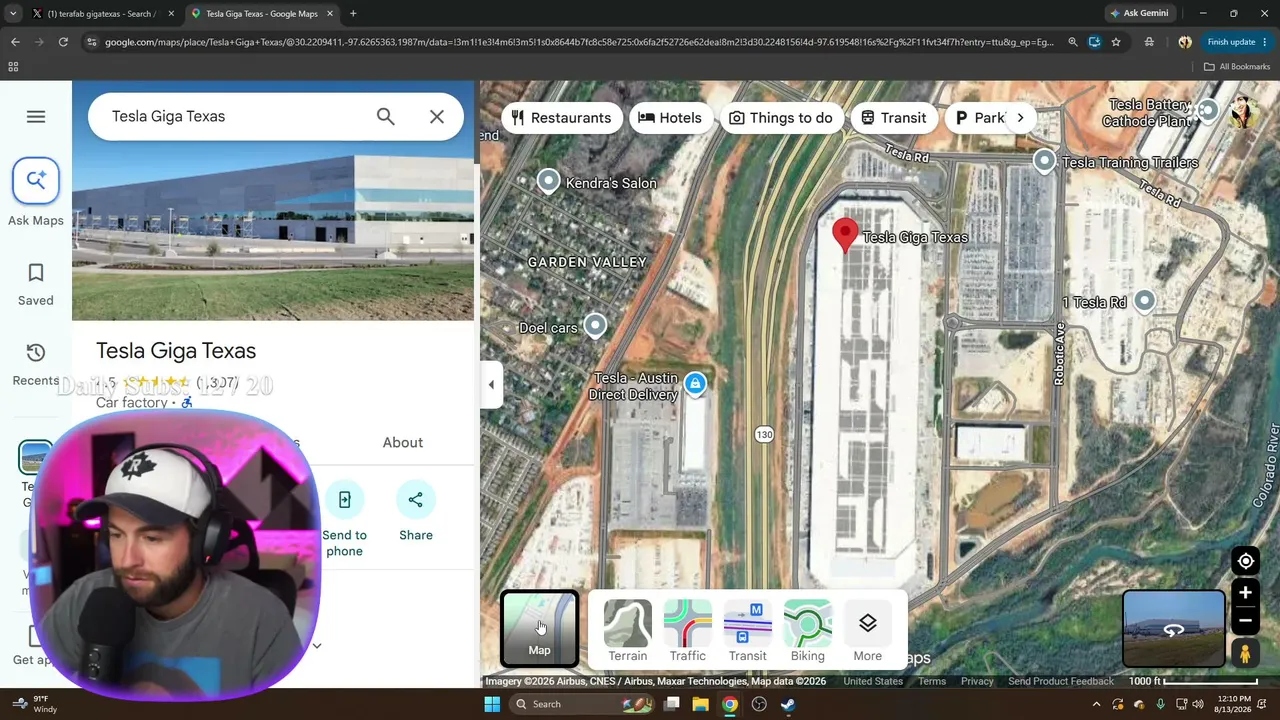This screenshot has height=720, width=1280.
Task: Open the All Bookmarks folder
Action: 1237,67
